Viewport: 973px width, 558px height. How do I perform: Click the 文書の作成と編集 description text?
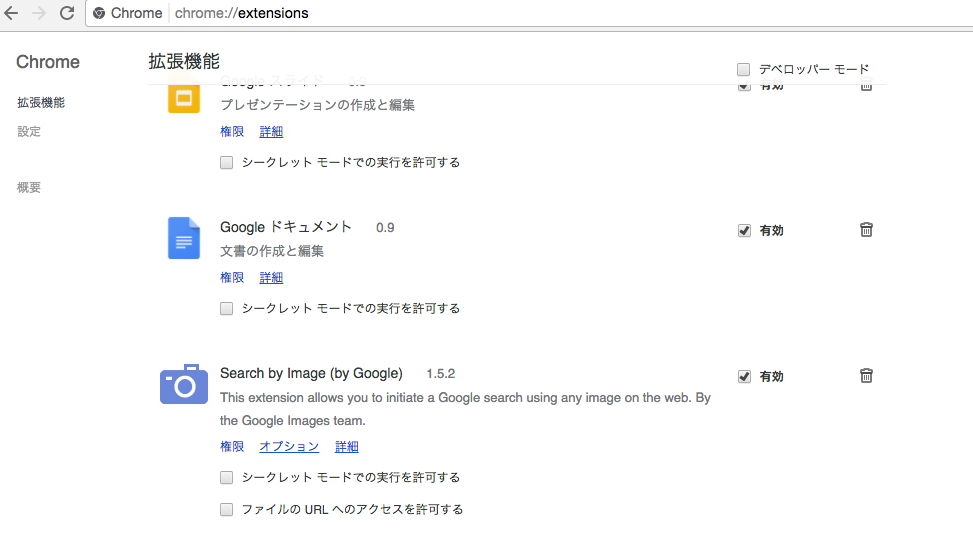click(272, 251)
